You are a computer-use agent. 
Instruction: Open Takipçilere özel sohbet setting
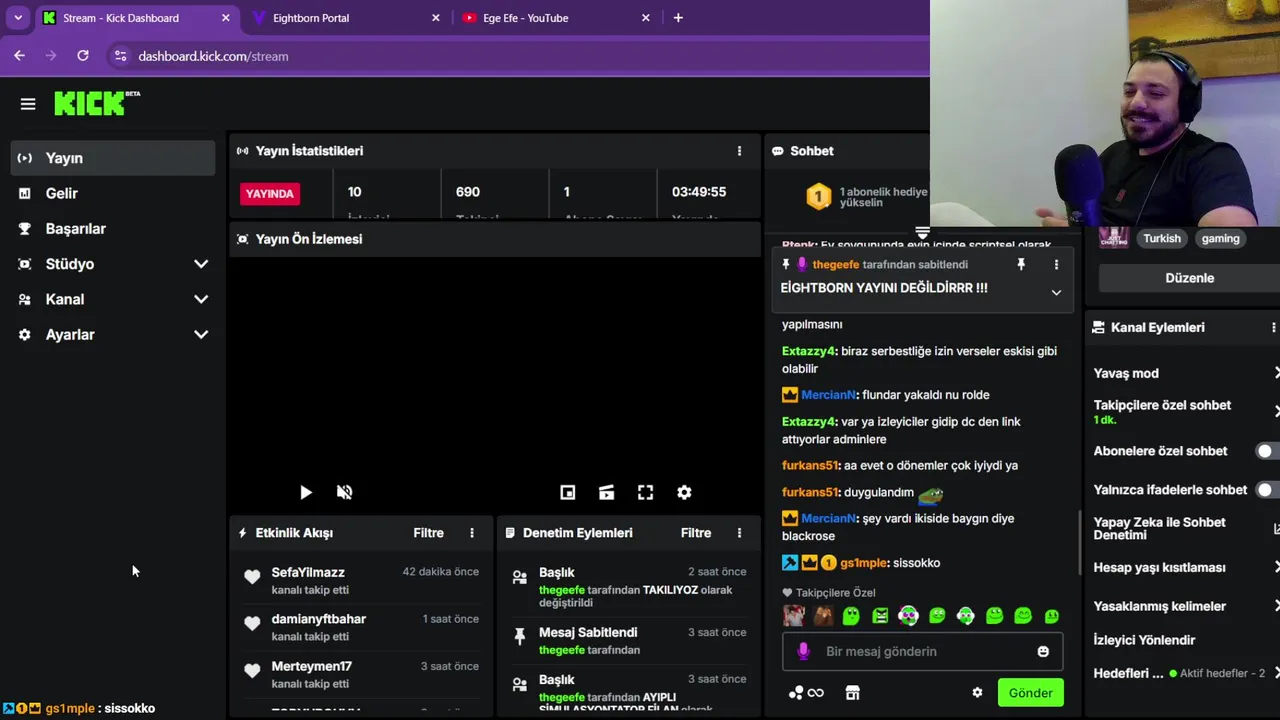pos(1186,412)
